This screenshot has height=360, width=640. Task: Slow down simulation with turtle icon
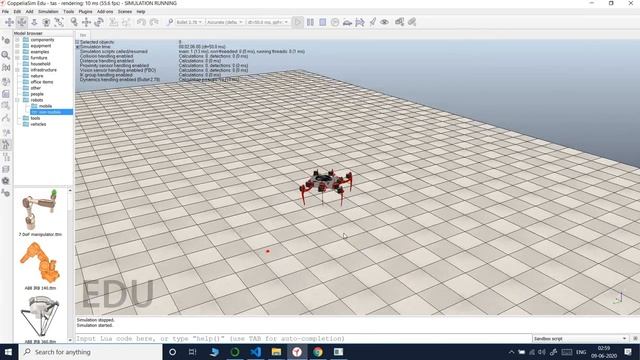pos(347,22)
